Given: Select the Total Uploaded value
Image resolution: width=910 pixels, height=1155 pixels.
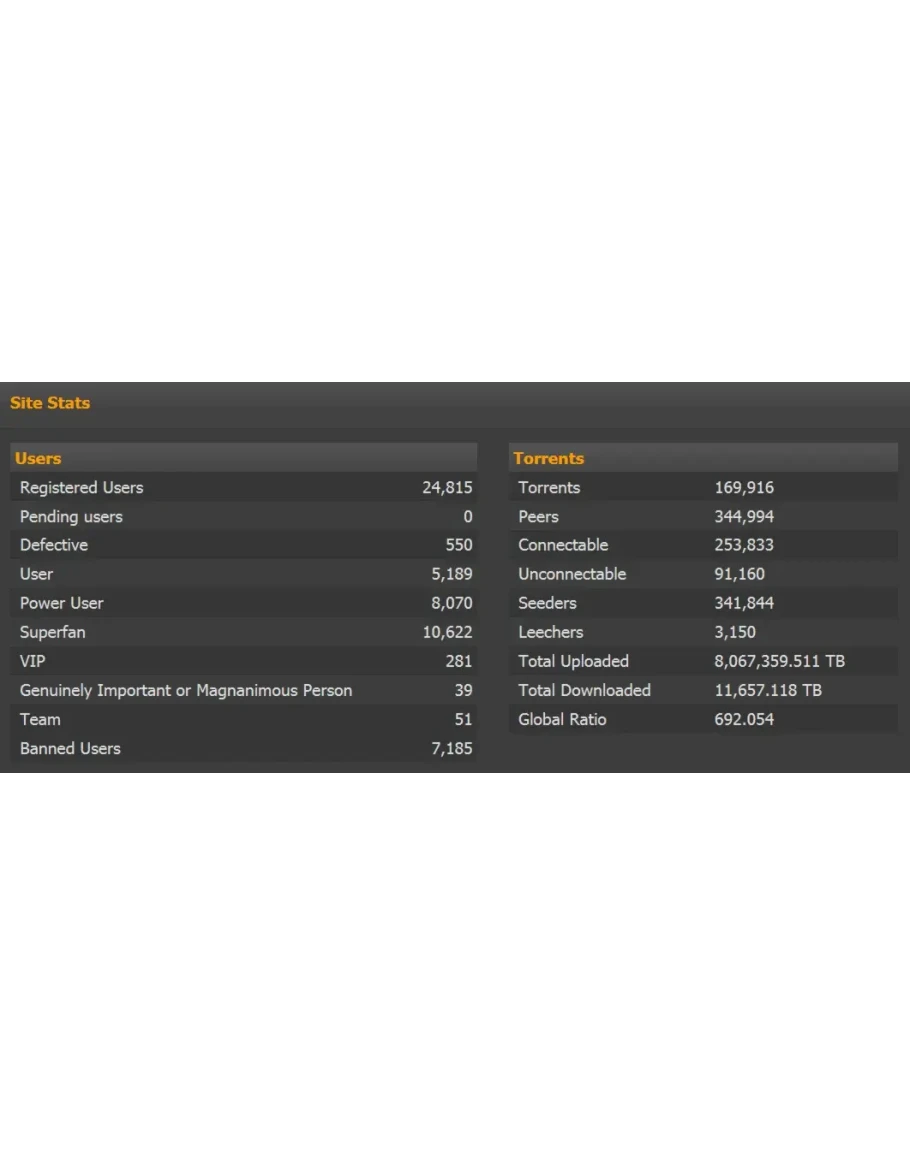Looking at the screenshot, I should (779, 661).
